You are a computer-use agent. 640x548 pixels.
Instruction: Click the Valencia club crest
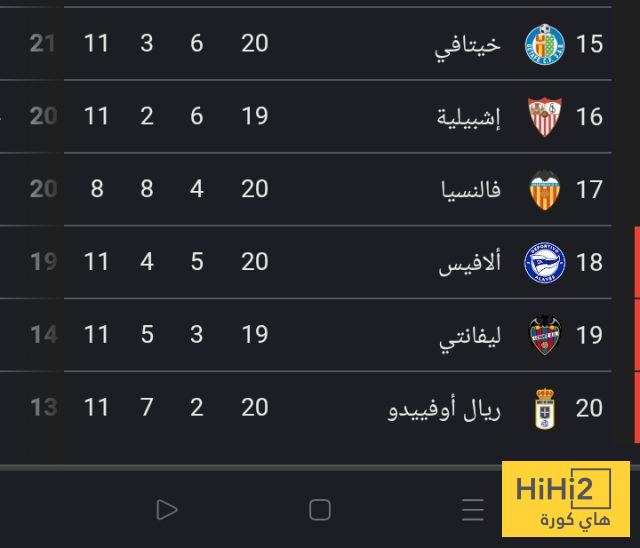(x=545, y=190)
